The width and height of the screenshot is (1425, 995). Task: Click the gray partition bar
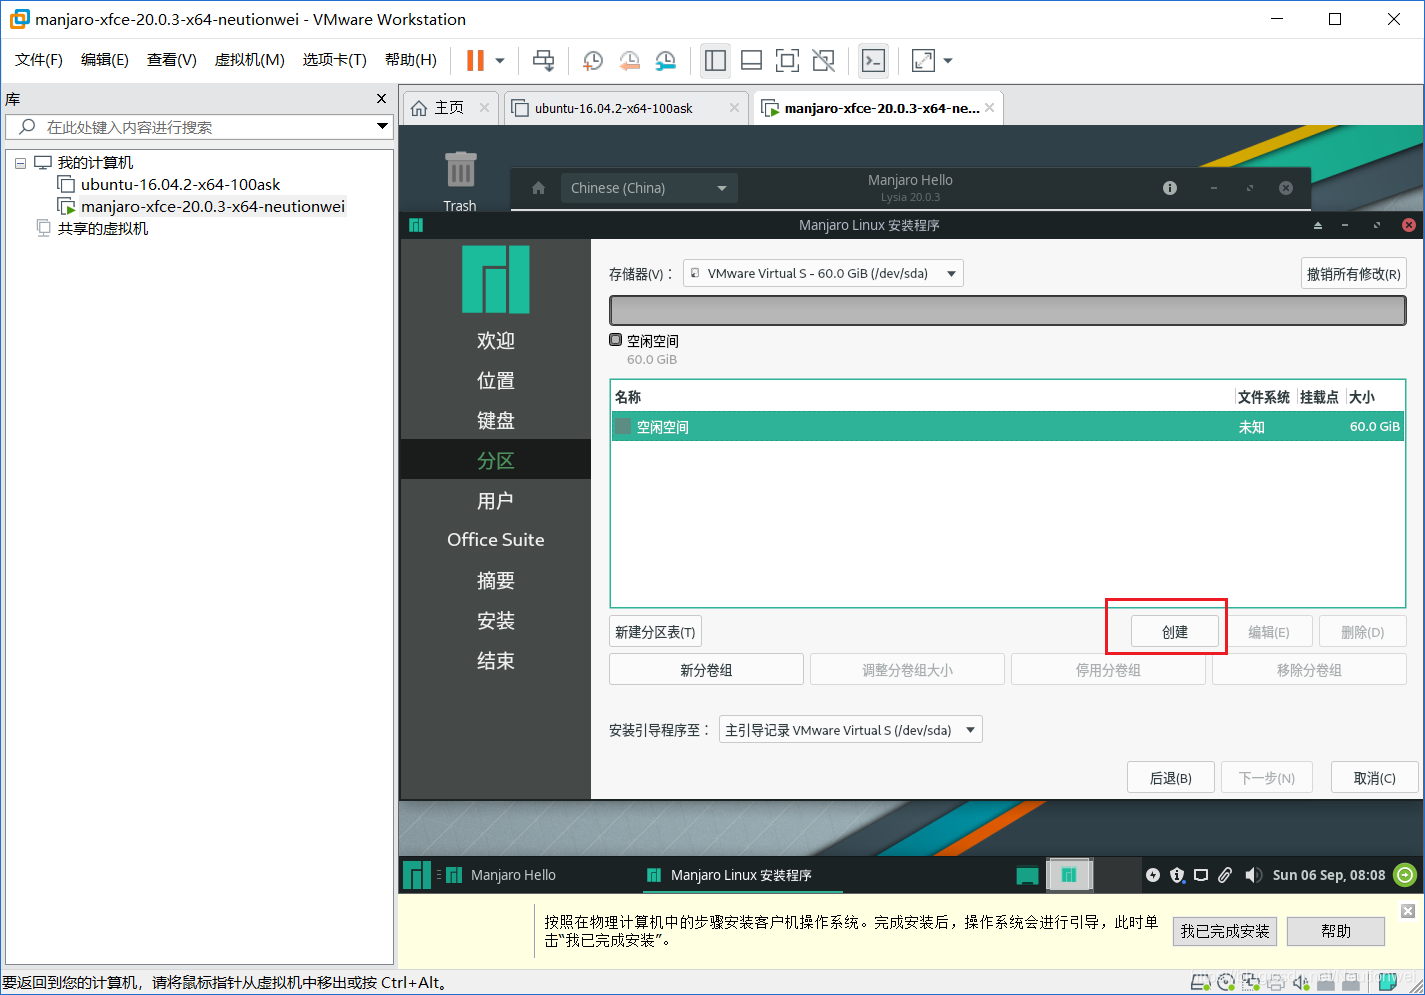tap(1007, 311)
